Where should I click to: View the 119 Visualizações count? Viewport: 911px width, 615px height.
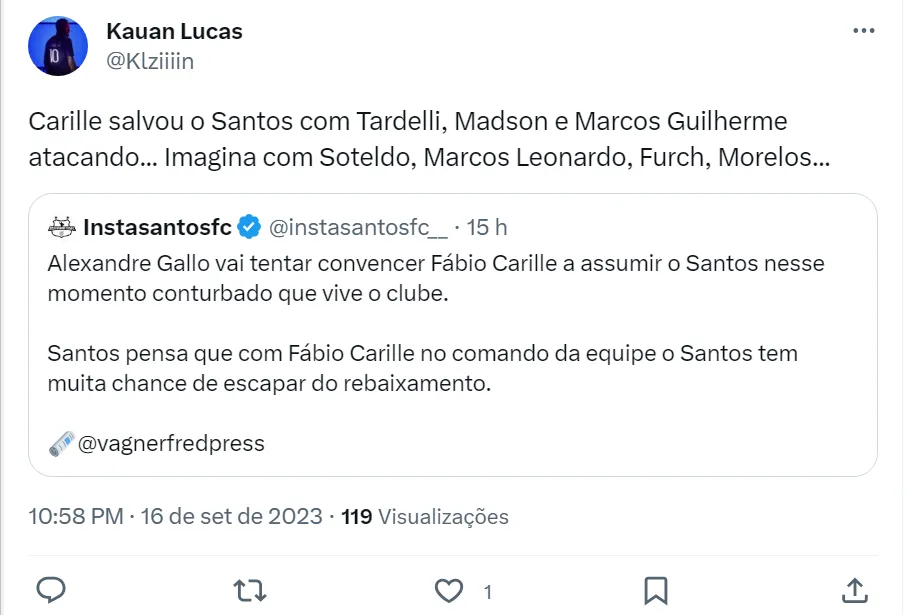click(x=425, y=517)
